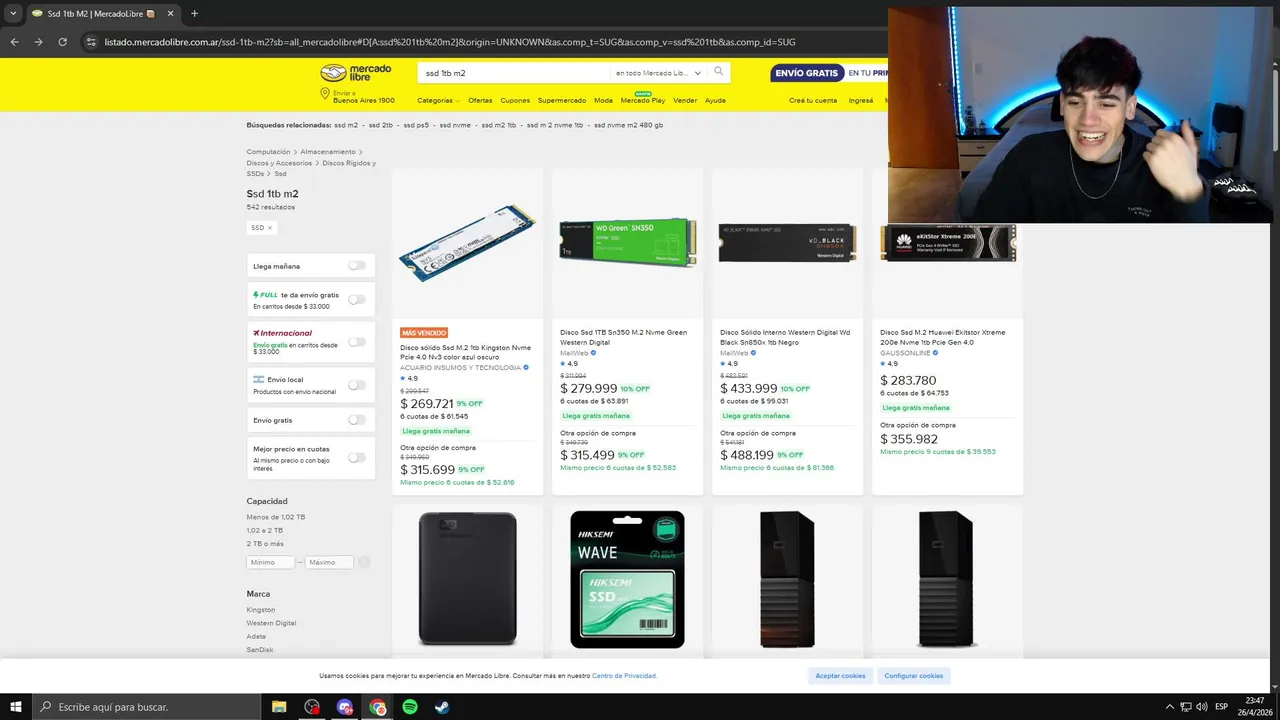Click the browser address bar URL
The image size is (1280, 720).
[x=450, y=42]
